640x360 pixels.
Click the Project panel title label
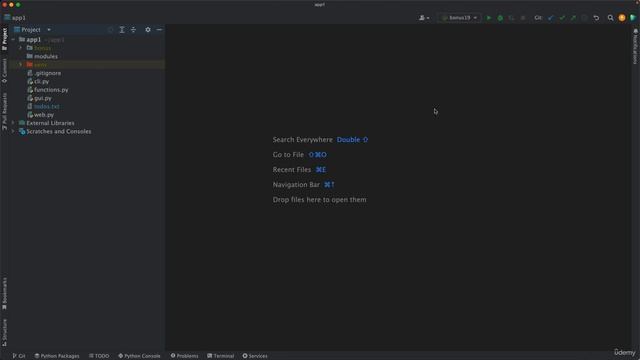[31, 30]
